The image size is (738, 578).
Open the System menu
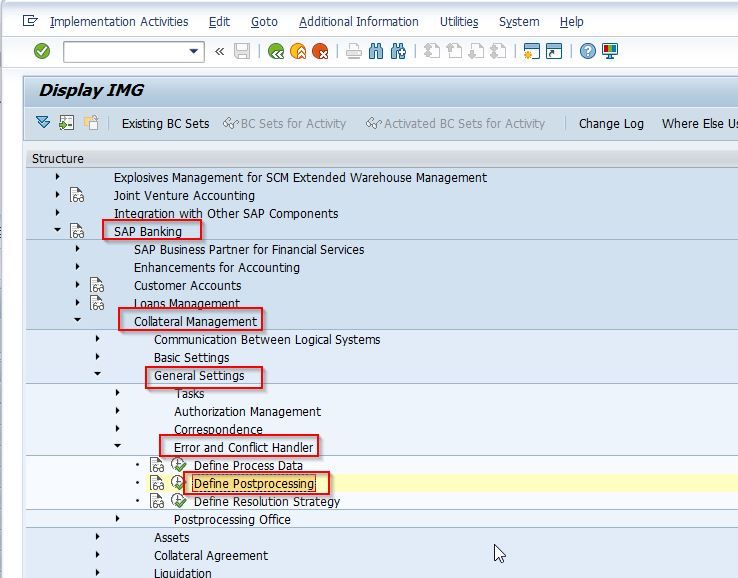click(519, 22)
